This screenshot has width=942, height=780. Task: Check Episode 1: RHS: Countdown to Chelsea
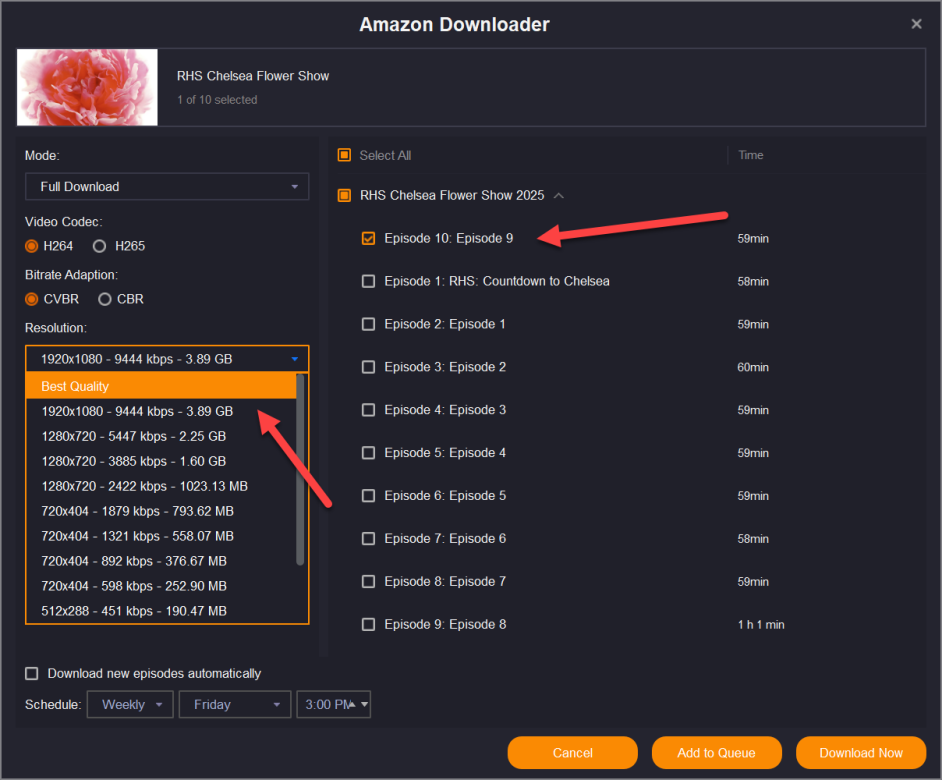(368, 281)
